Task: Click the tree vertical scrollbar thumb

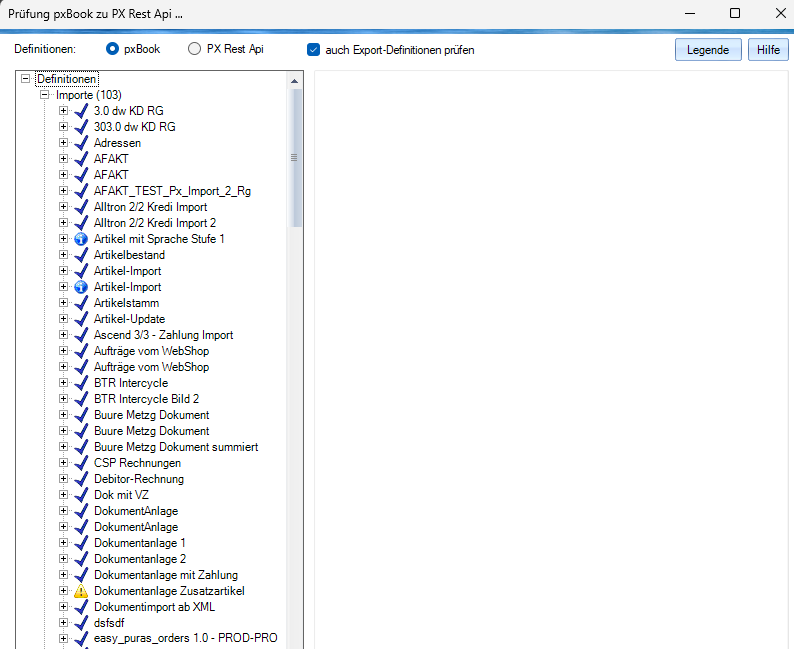Action: [x=295, y=157]
